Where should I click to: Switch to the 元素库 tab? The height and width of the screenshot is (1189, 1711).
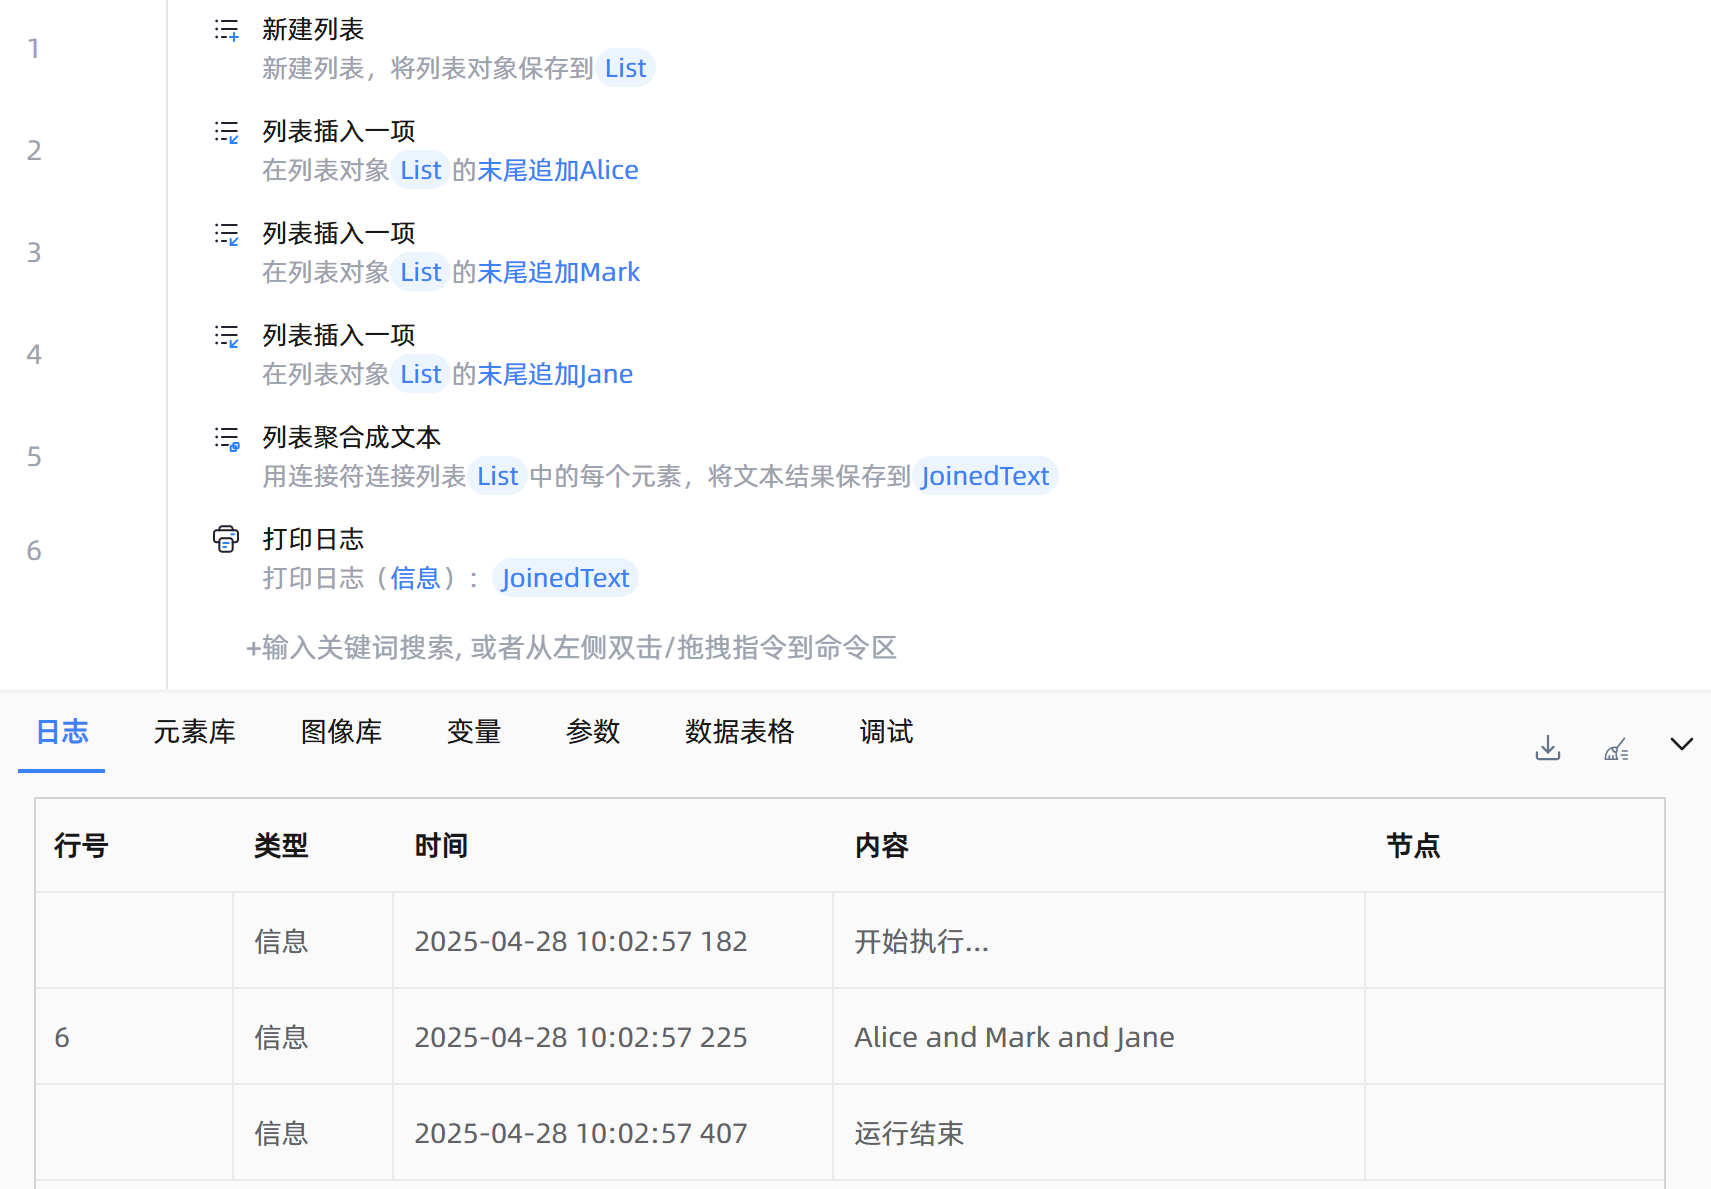(194, 732)
